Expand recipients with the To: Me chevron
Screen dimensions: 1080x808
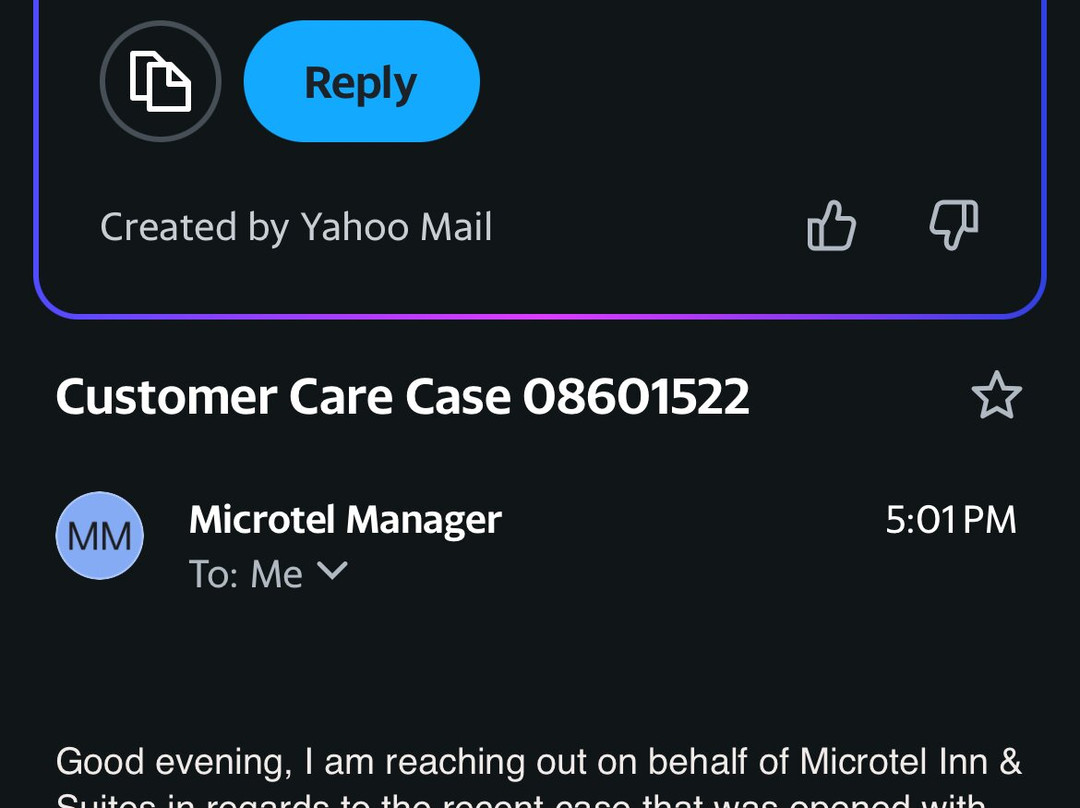(x=332, y=571)
